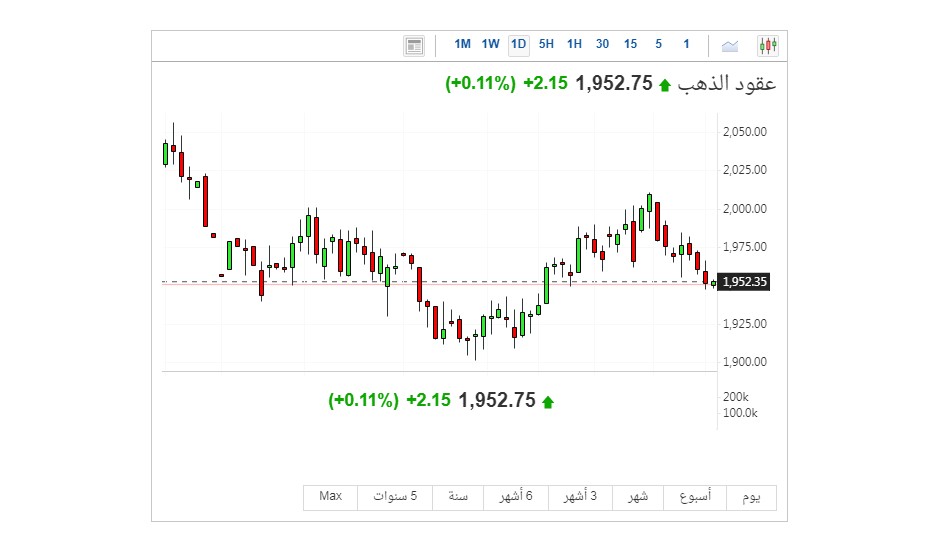Switch to the area chart icon
Screen dimensions: 932x559
point(730,45)
